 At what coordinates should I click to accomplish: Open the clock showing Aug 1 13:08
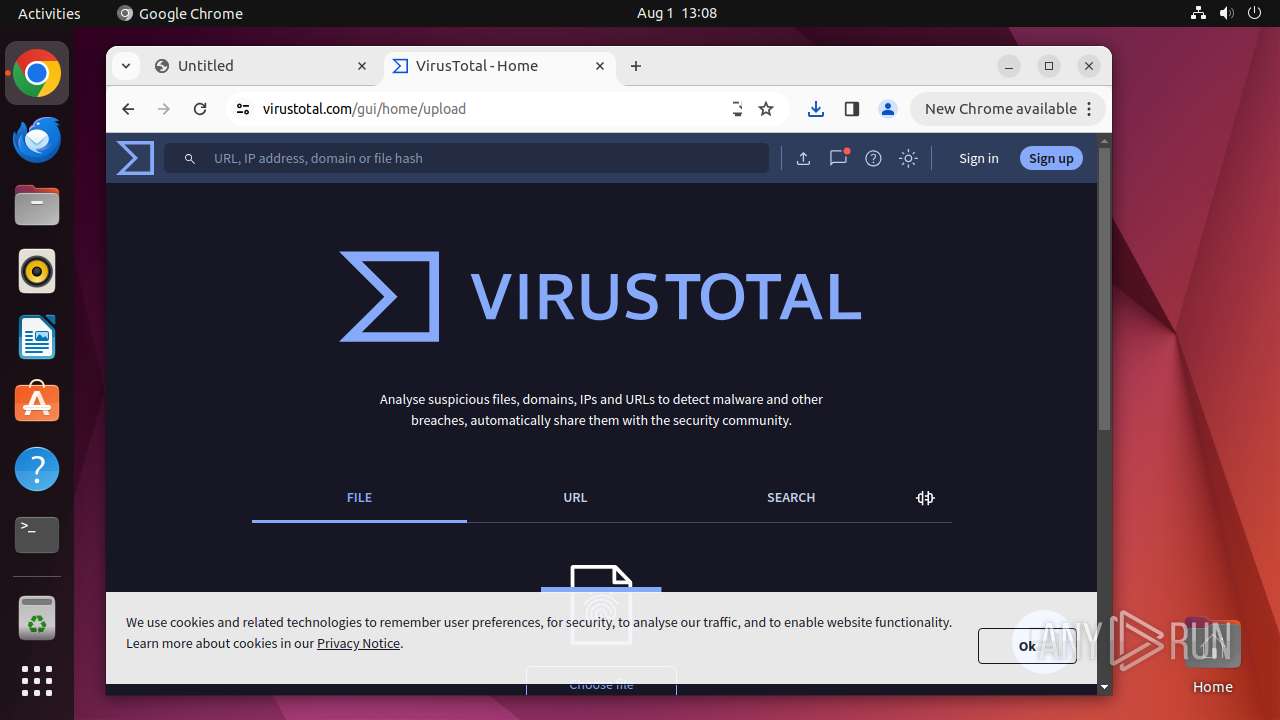677,13
